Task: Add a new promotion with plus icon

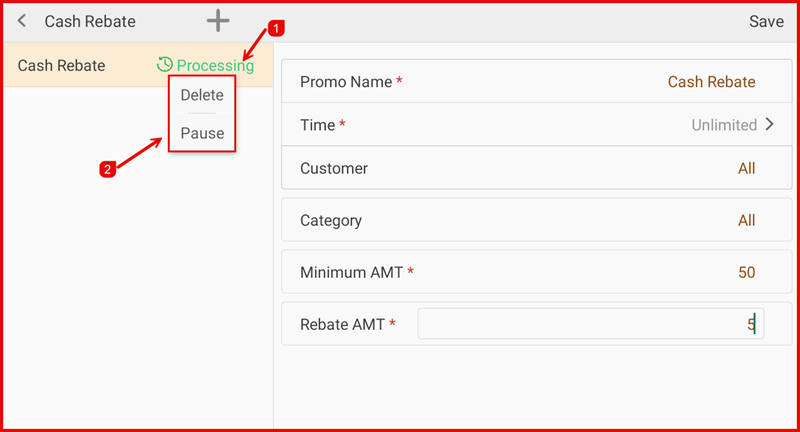Action: coord(217,21)
